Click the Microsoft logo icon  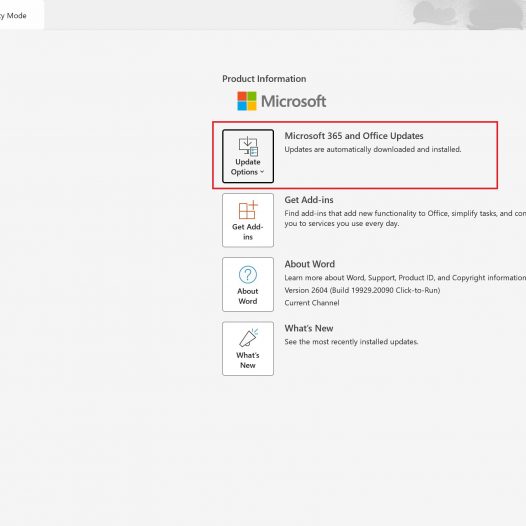[247, 101]
